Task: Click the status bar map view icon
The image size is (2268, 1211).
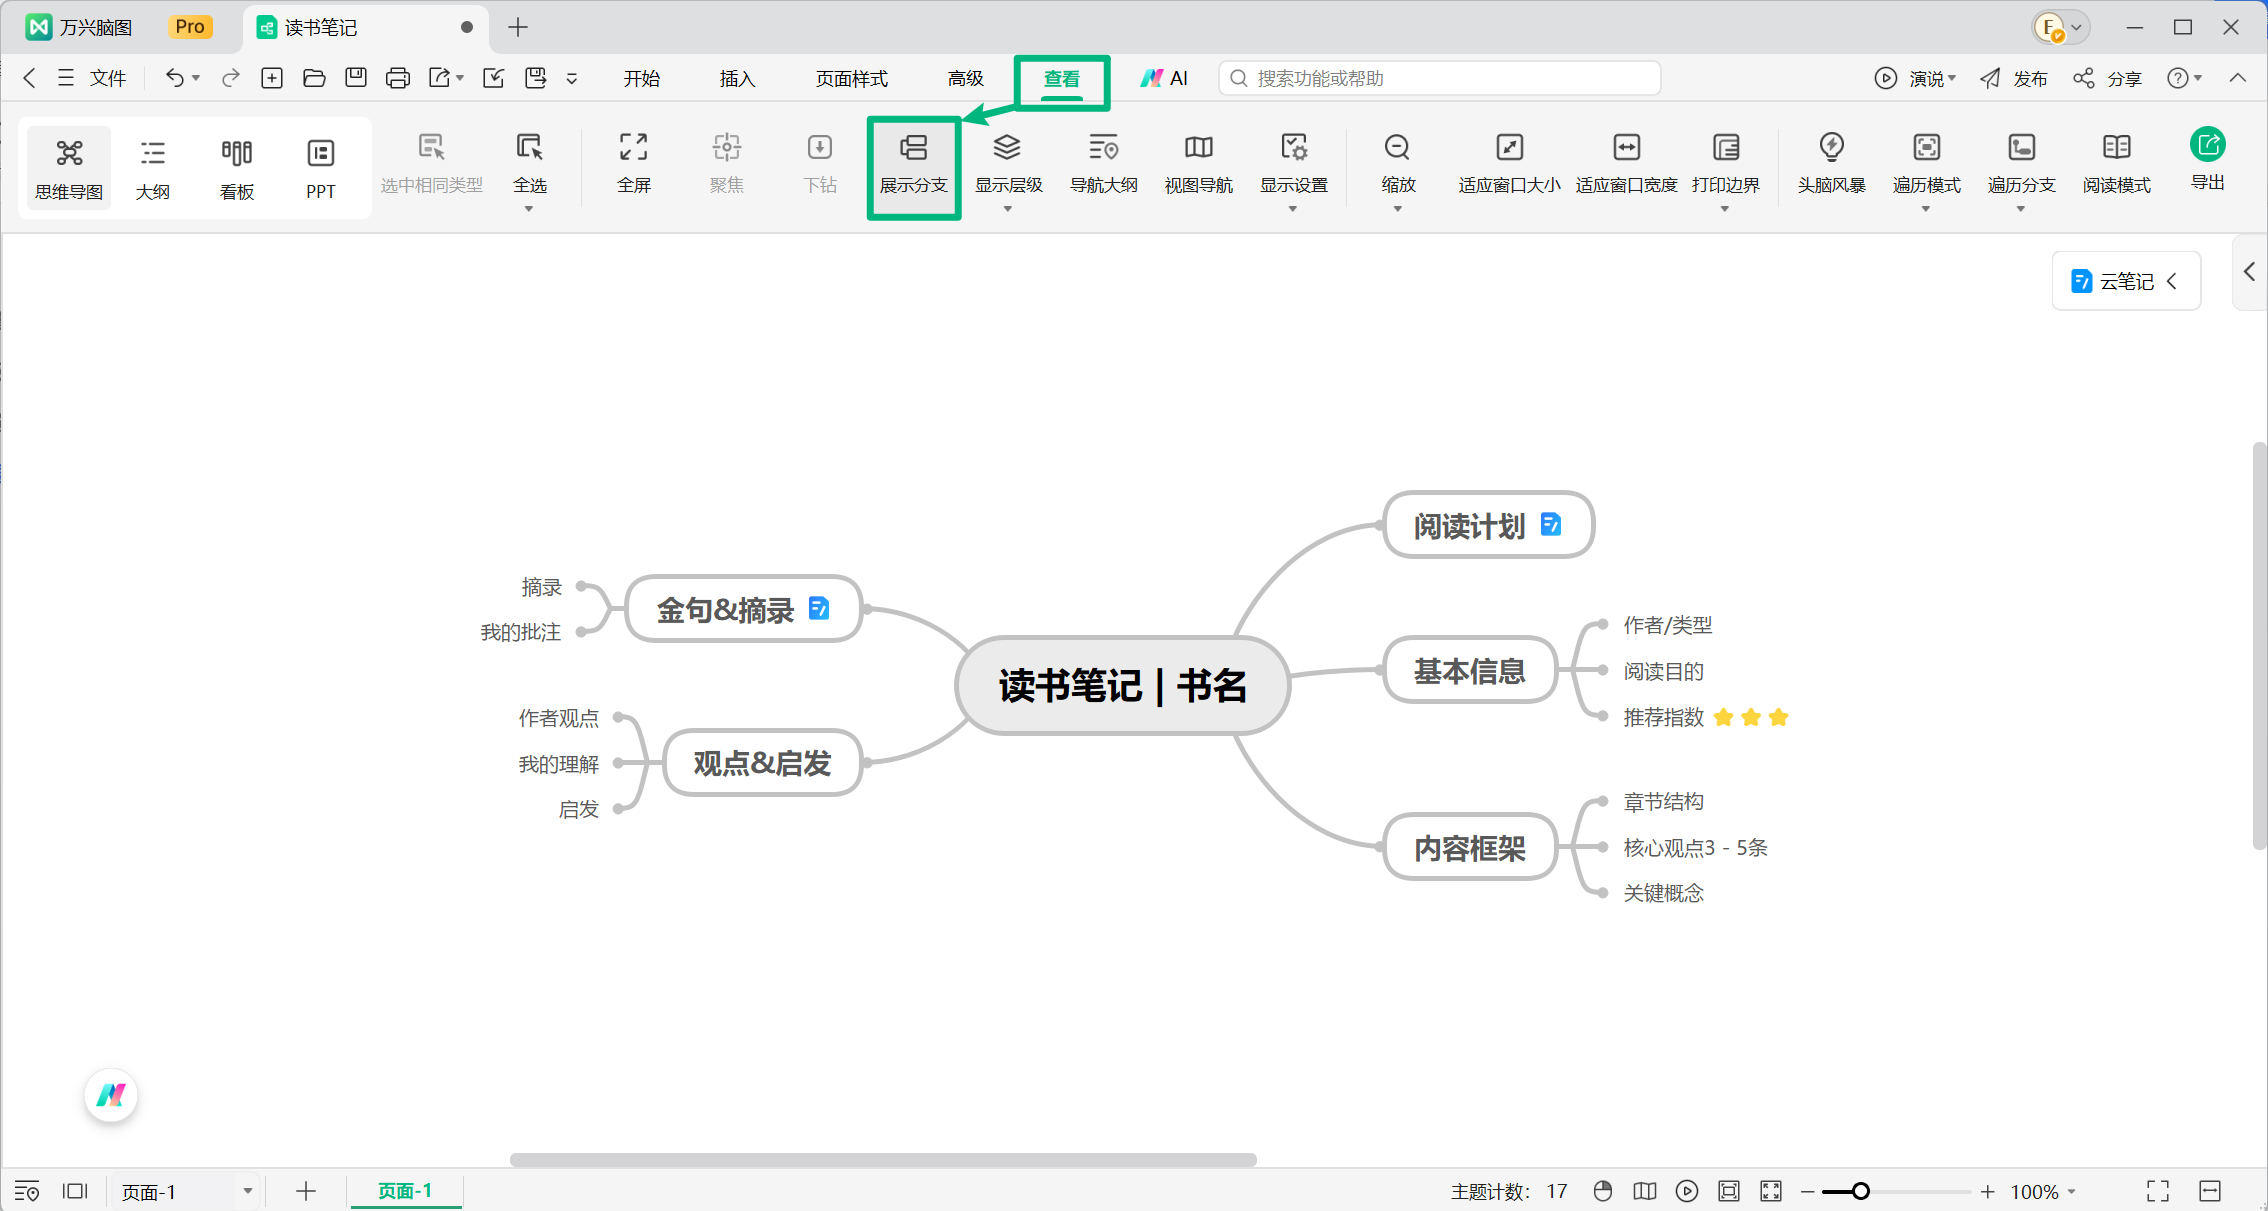Action: coord(1644,1191)
